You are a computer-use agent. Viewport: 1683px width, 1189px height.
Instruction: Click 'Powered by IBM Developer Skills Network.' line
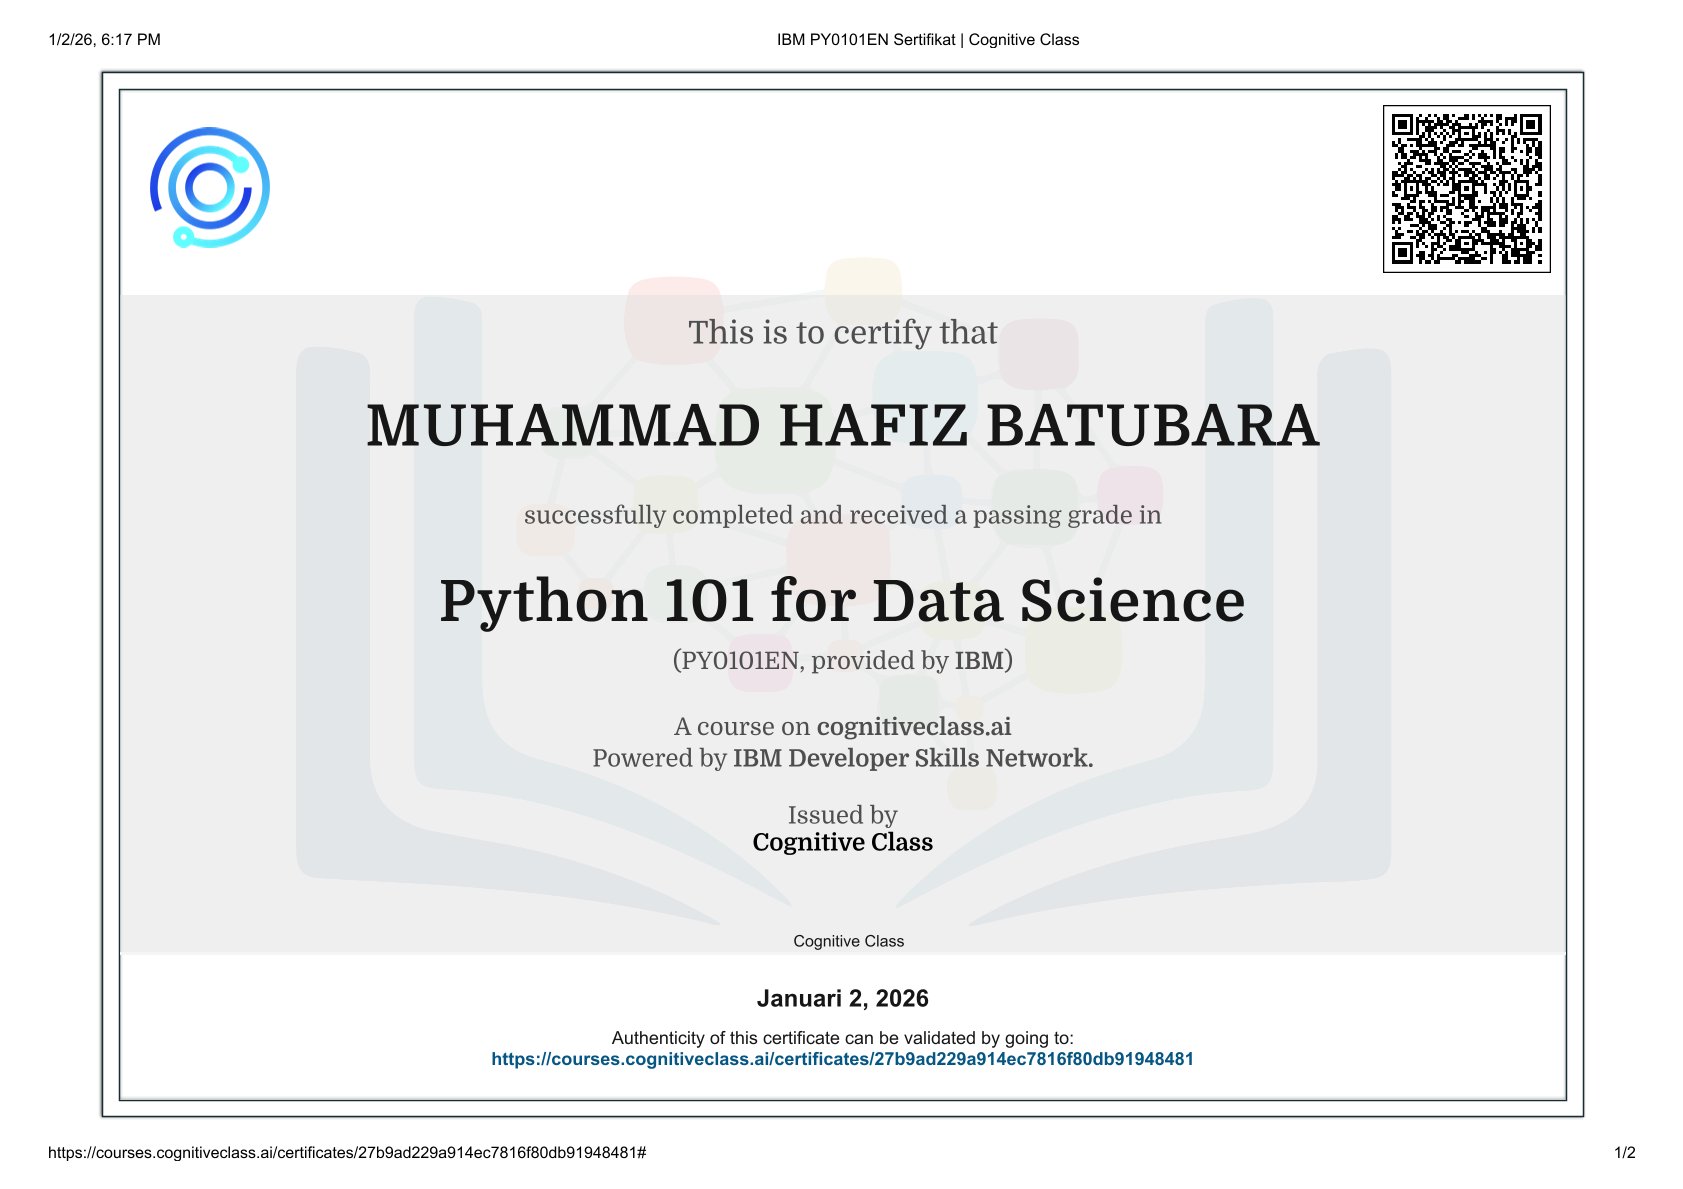[x=842, y=758]
